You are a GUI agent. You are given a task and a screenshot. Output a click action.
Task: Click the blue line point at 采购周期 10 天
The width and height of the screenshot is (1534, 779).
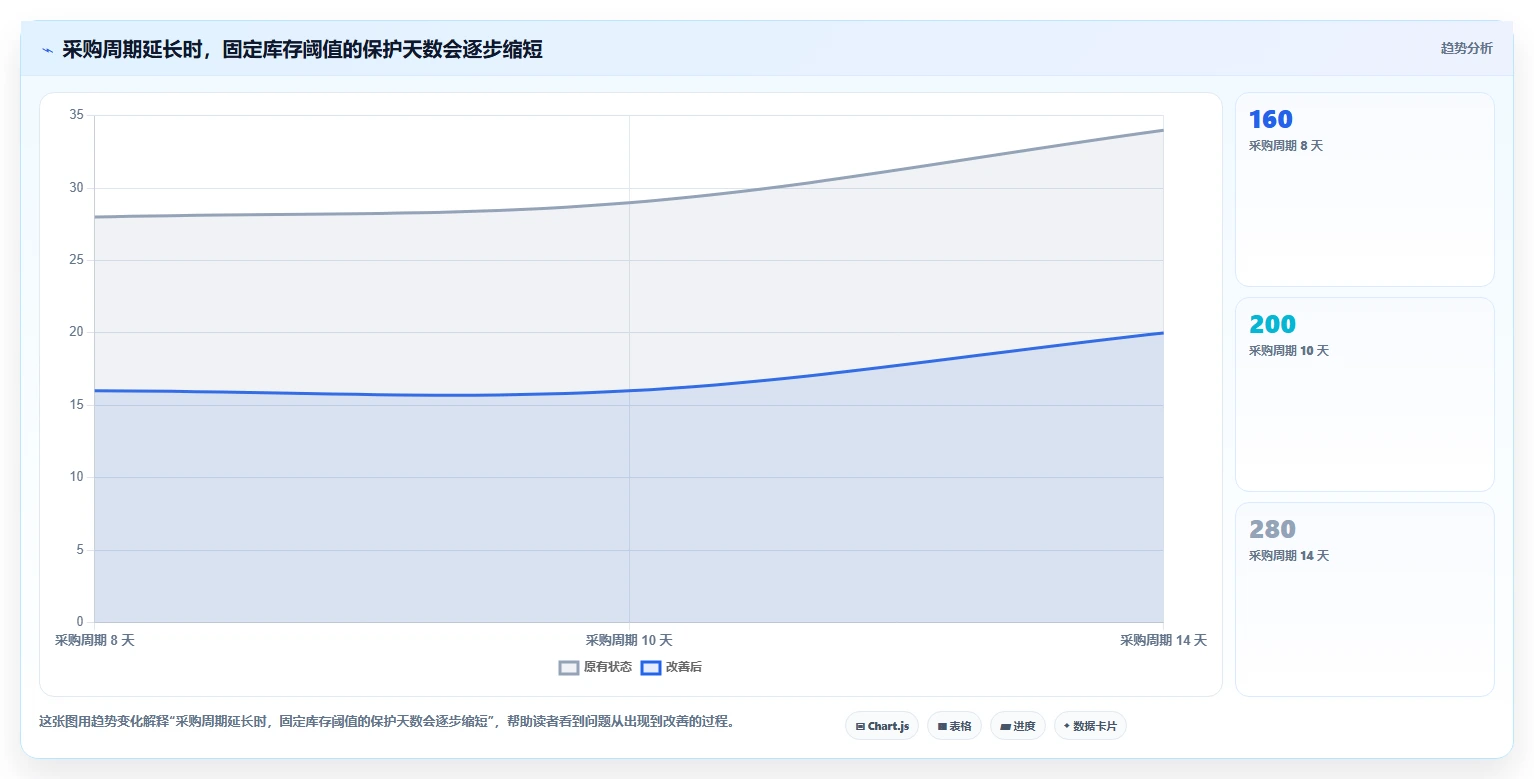pyautogui.click(x=629, y=391)
